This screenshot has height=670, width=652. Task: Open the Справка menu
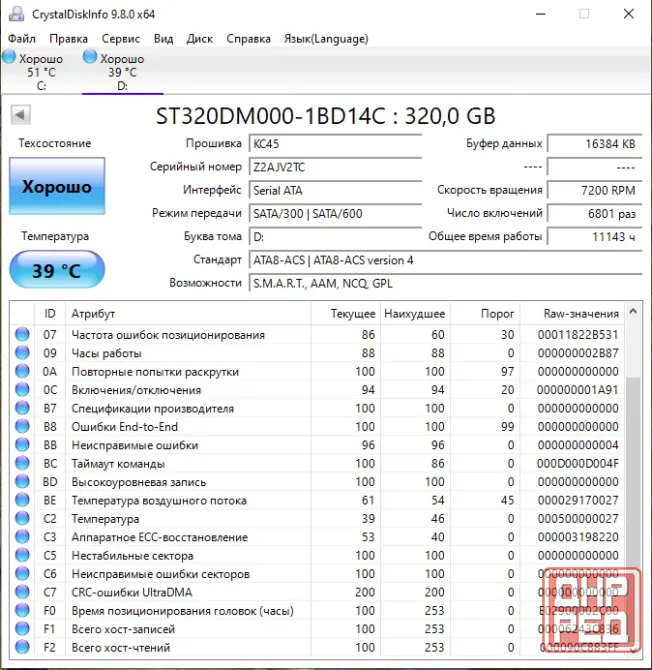[248, 38]
